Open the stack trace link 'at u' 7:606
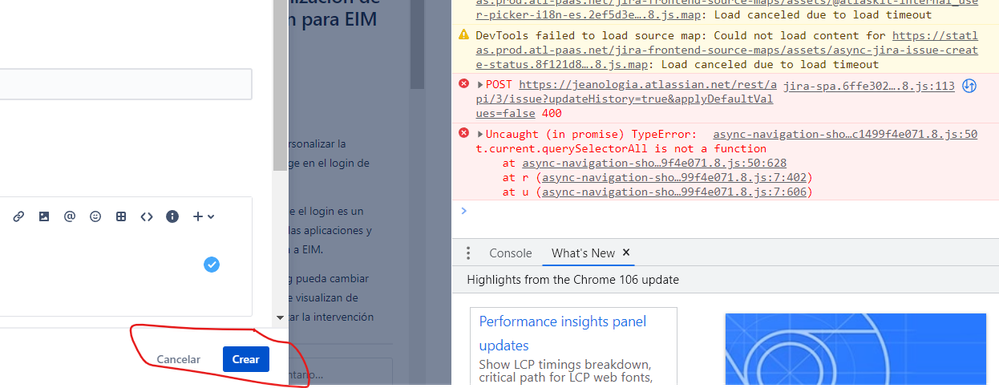The image size is (999, 388). [x=674, y=192]
